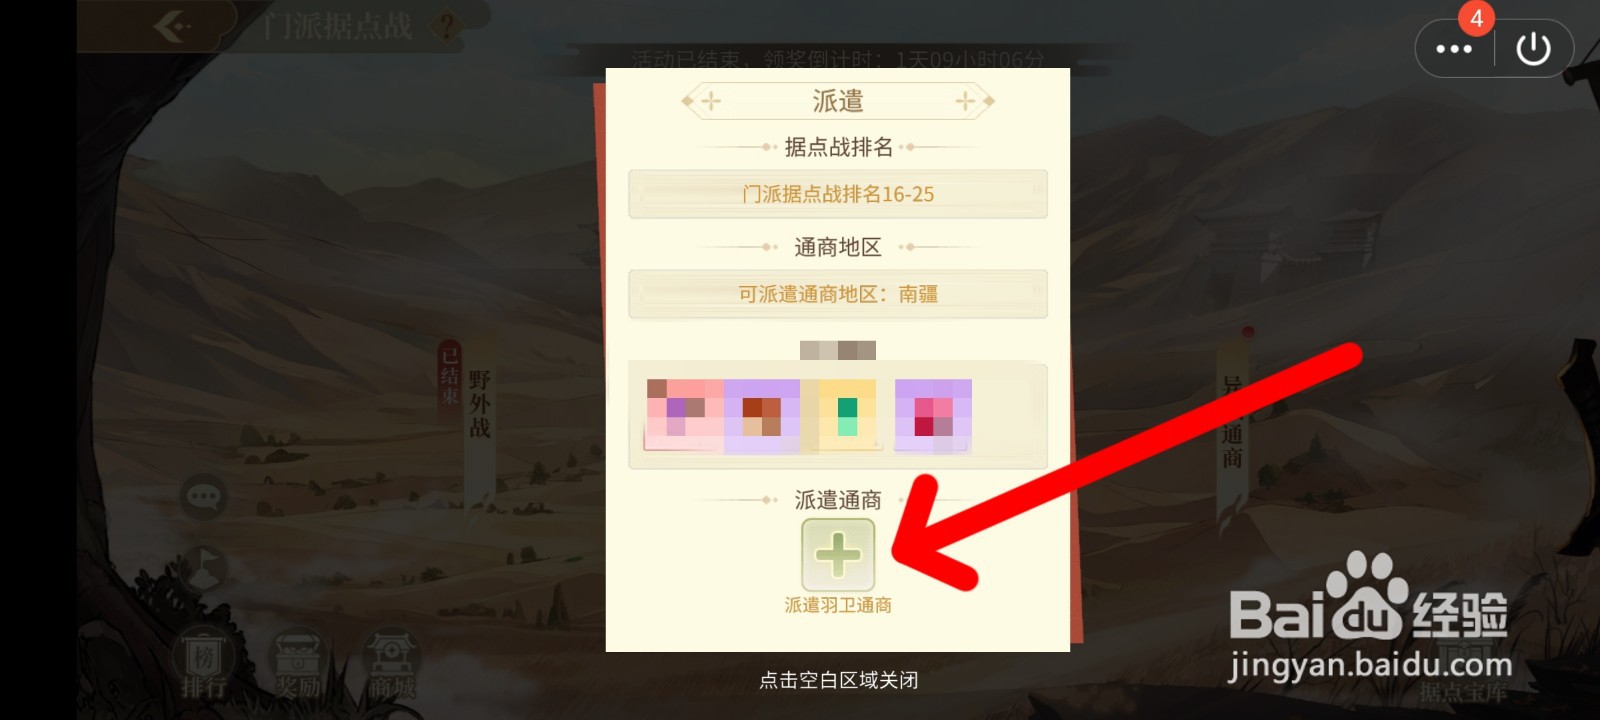Open the chat bubble icon
Screen dimensions: 1600x720
[203, 496]
